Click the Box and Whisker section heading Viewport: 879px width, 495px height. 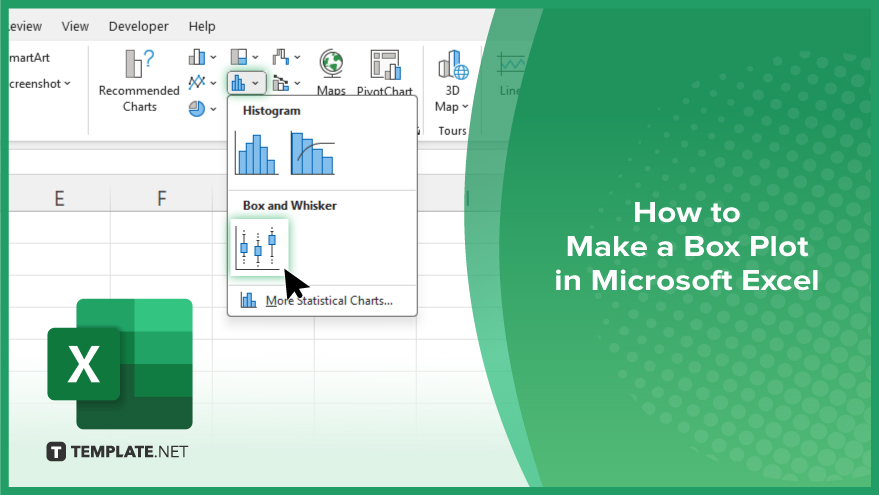pos(290,206)
